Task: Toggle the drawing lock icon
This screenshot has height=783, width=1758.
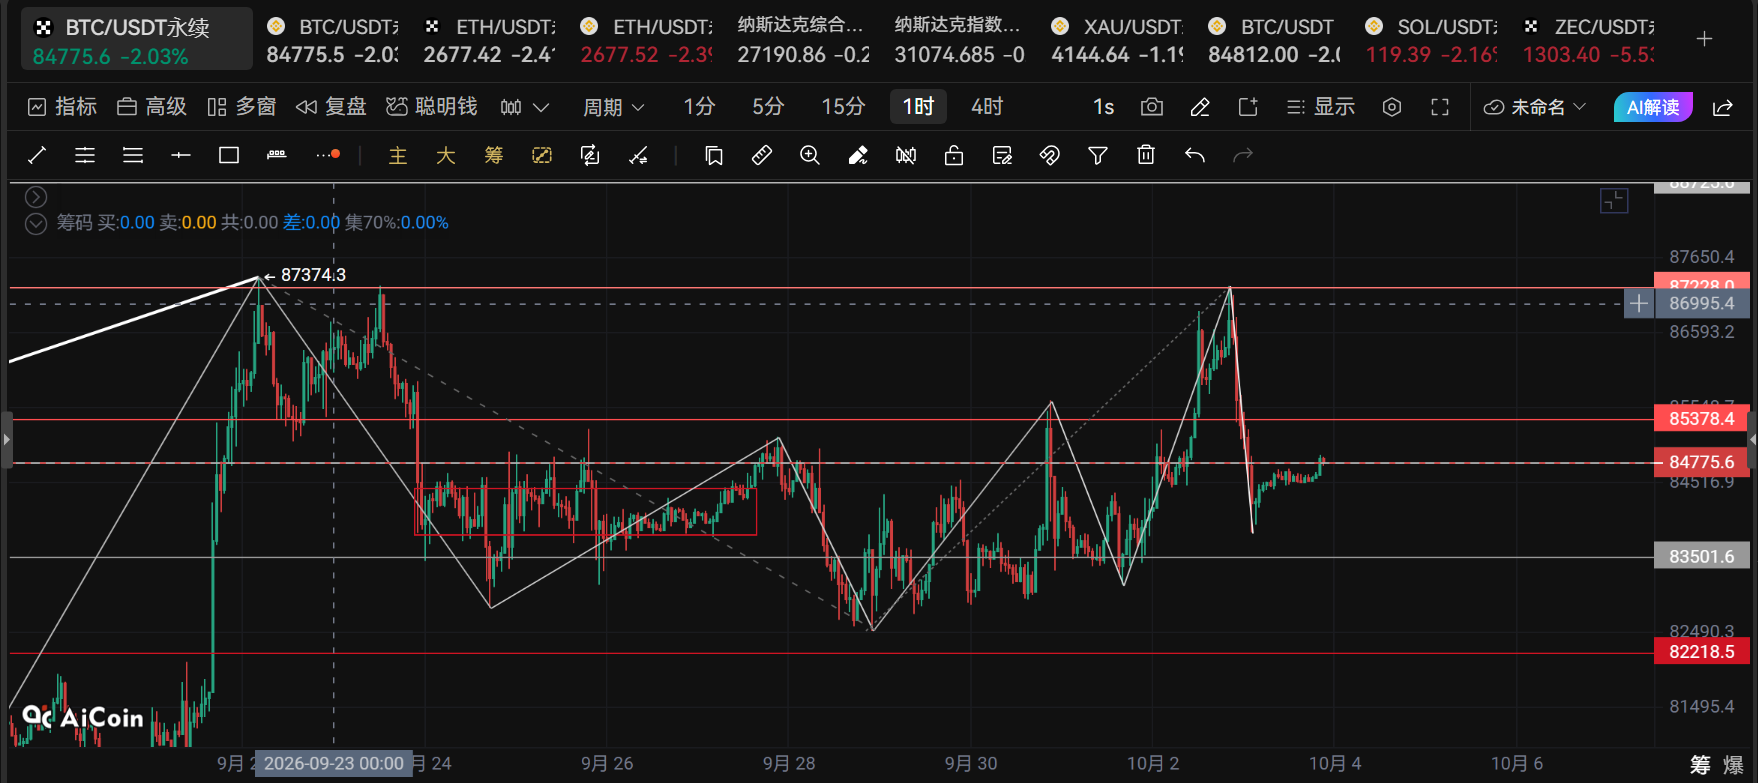Action: [x=954, y=155]
